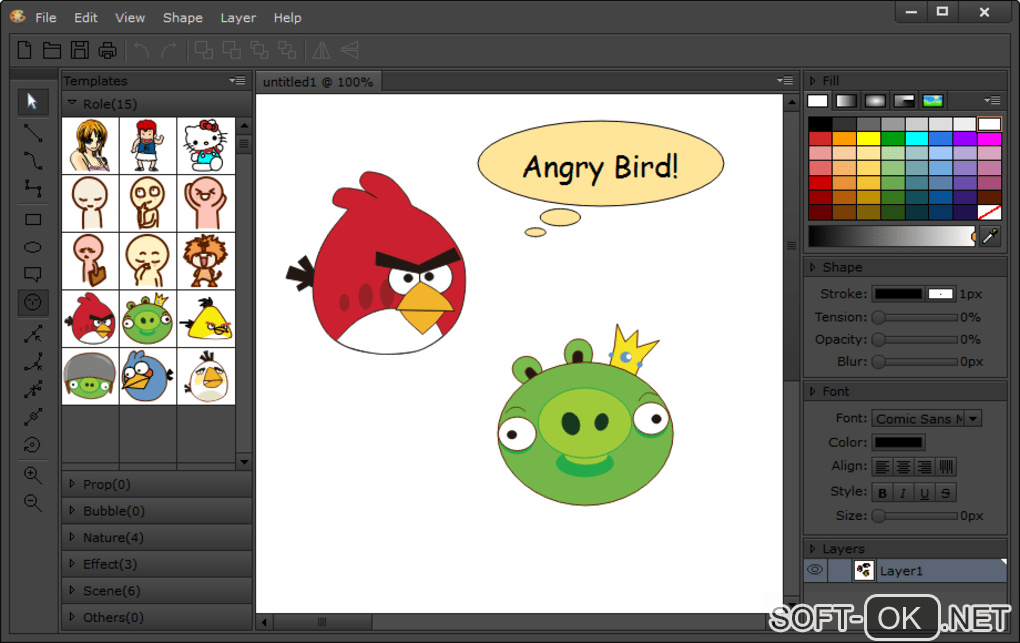Viewport: 1020px width, 643px height.
Task: Select the Hello Kitty template thumbnail
Action: [206, 145]
